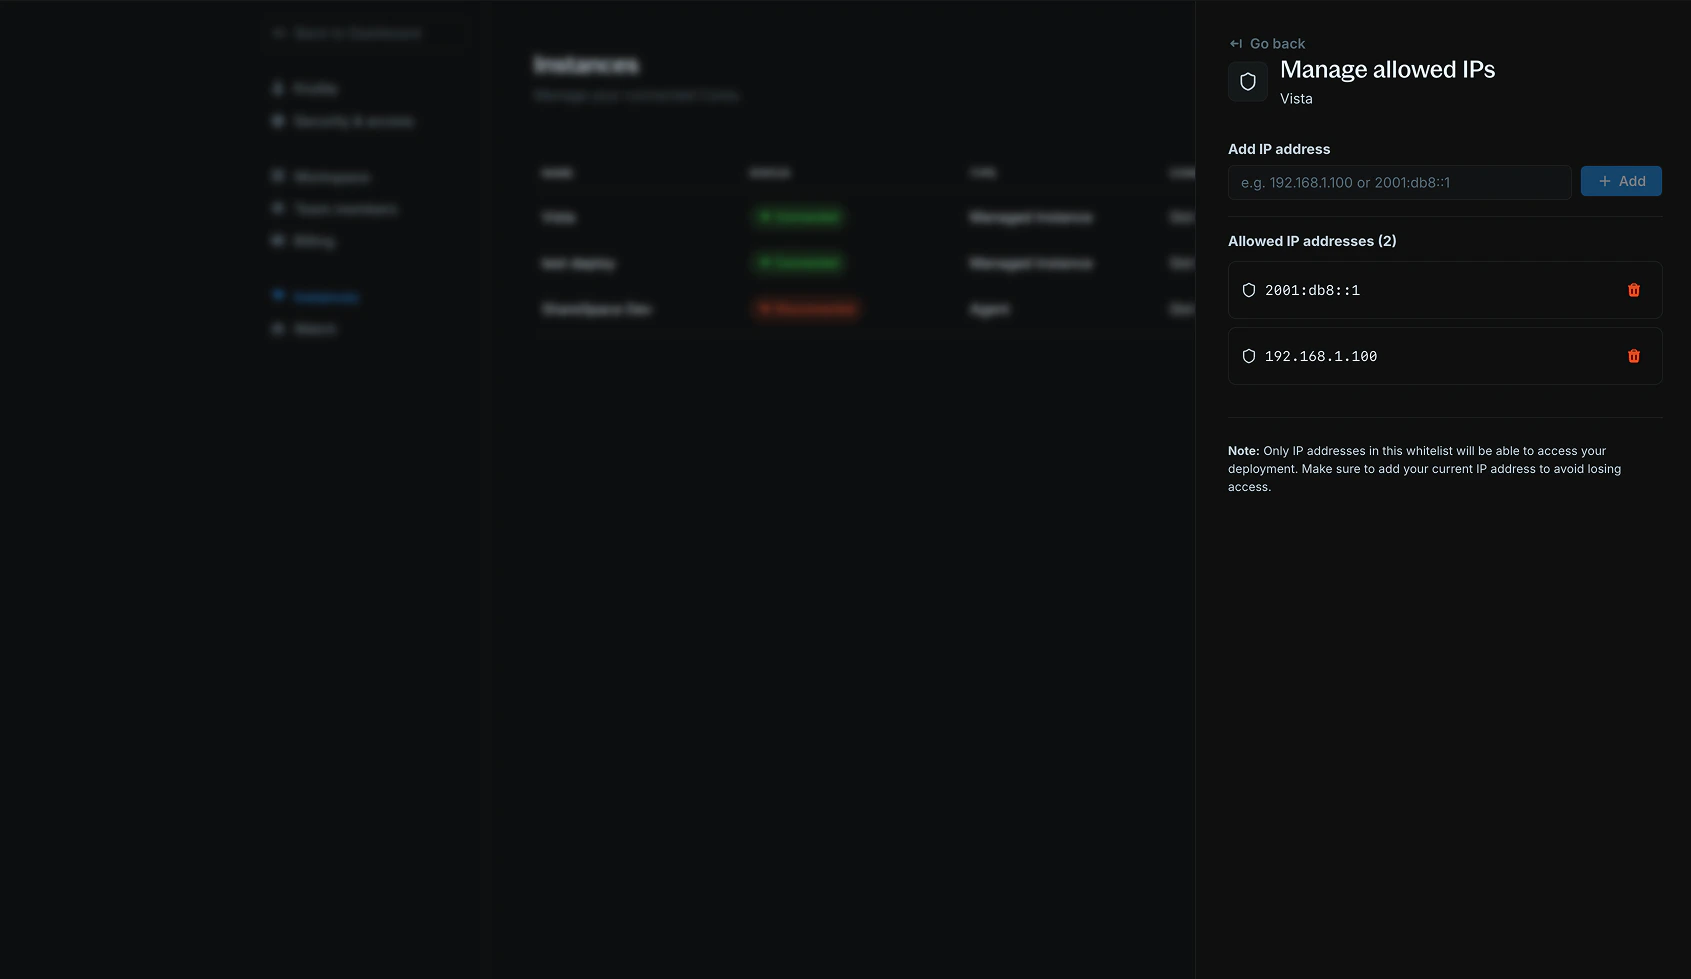The height and width of the screenshot is (979, 1691).
Task: Delete the 2001:db8::1 IP address
Action: point(1634,290)
